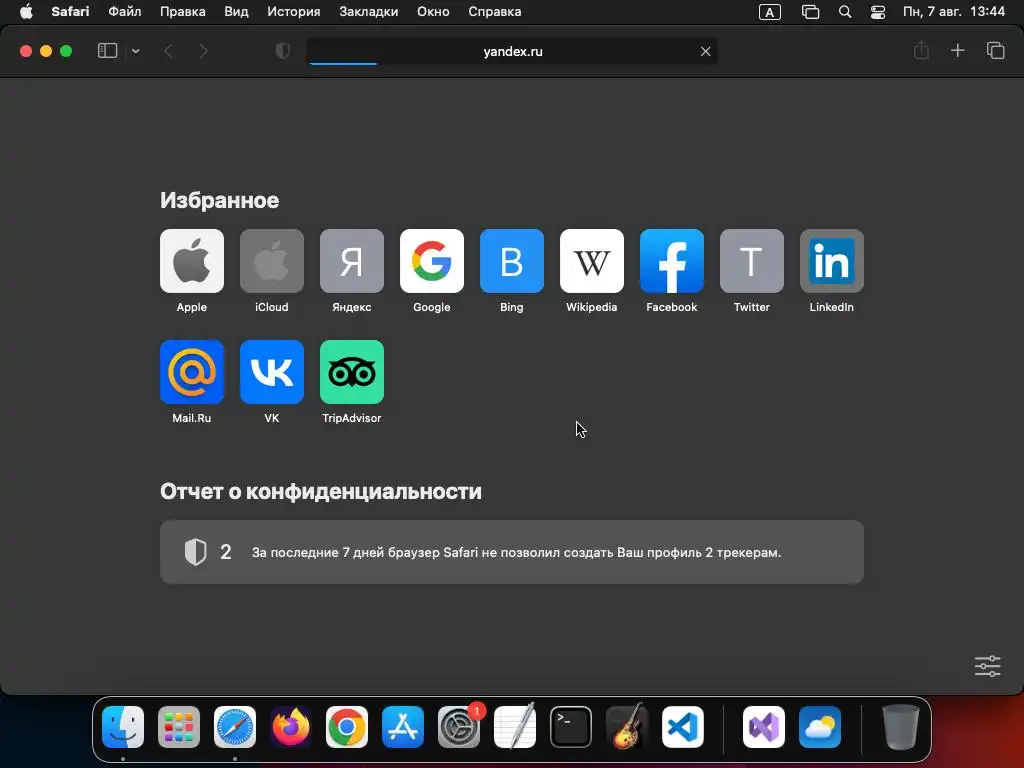
Task: Open the История menu
Action: point(294,12)
